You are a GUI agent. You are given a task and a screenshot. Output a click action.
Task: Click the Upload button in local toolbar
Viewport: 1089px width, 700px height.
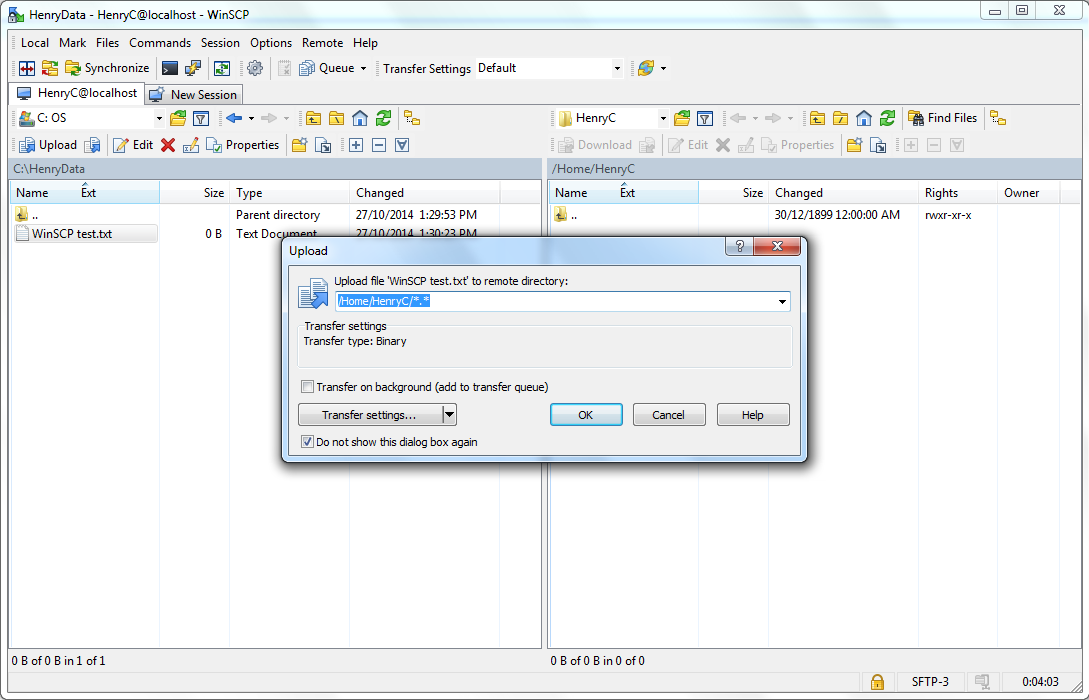pos(48,145)
